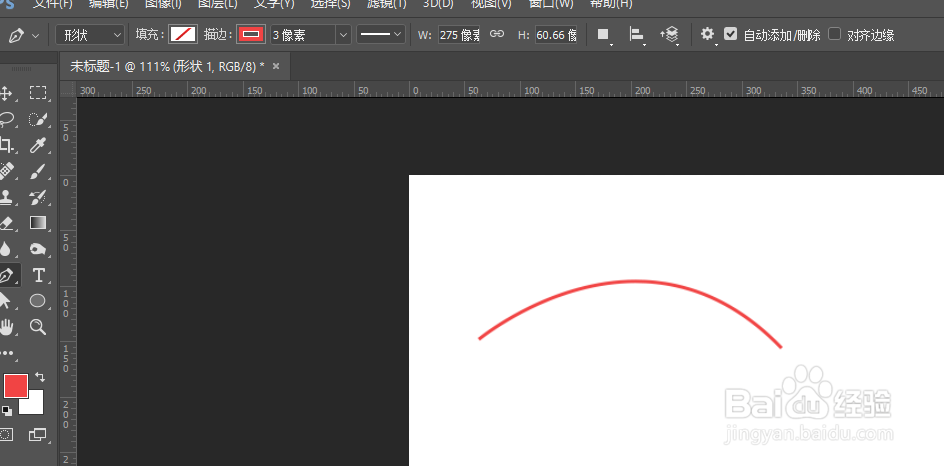Select the Brush tool
This screenshot has width=944, height=466.
click(x=38, y=171)
